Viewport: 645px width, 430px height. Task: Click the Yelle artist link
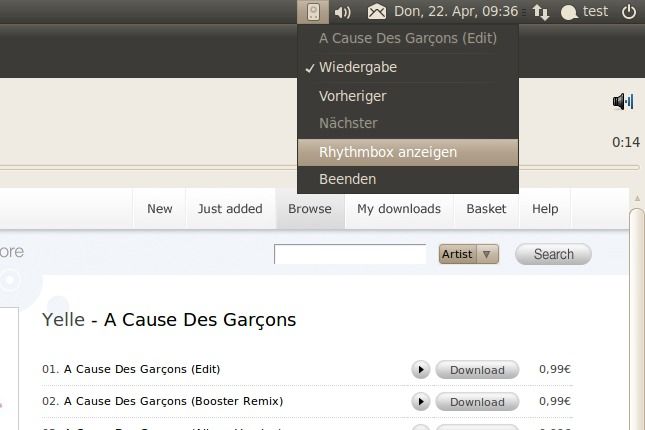(x=63, y=320)
